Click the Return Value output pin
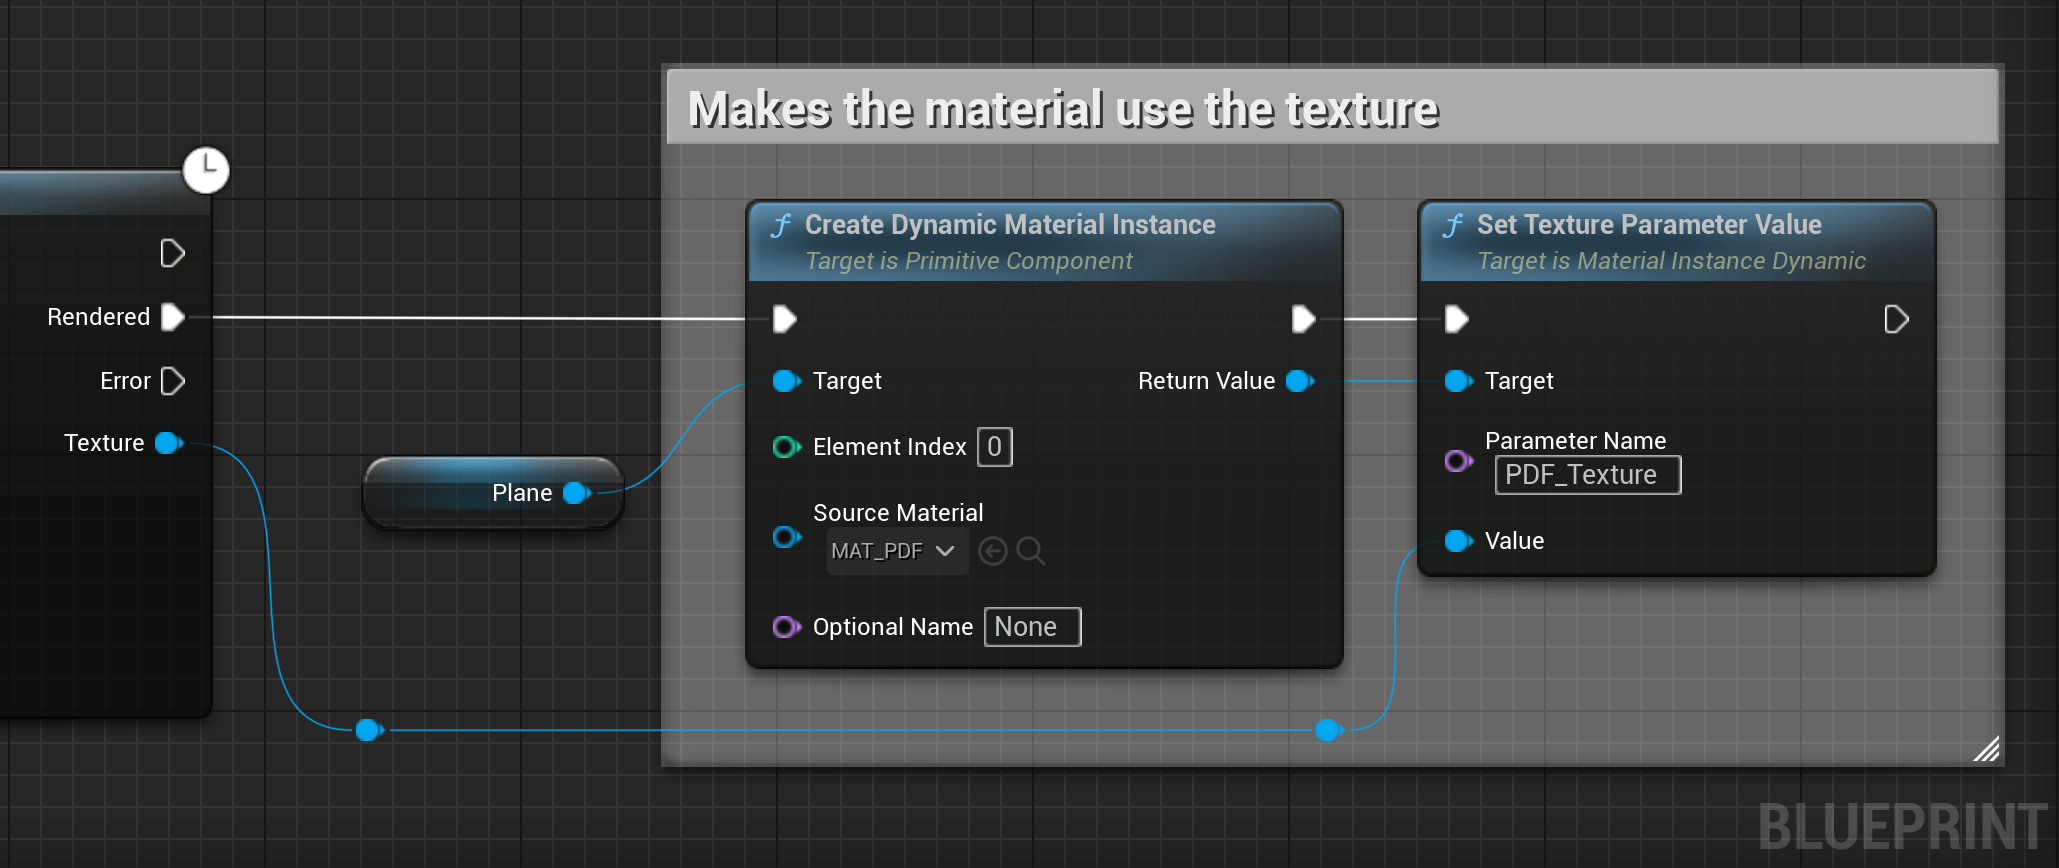2059x868 pixels. 1300,381
